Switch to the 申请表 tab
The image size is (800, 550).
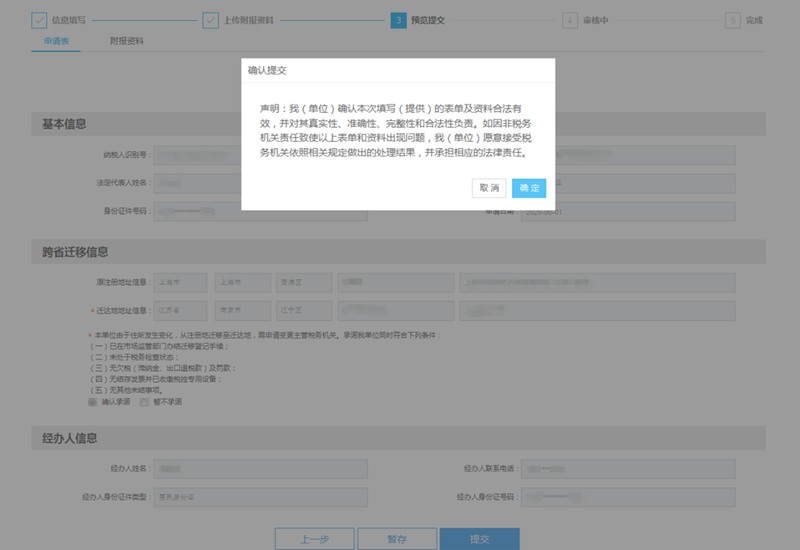pyautogui.click(x=56, y=41)
